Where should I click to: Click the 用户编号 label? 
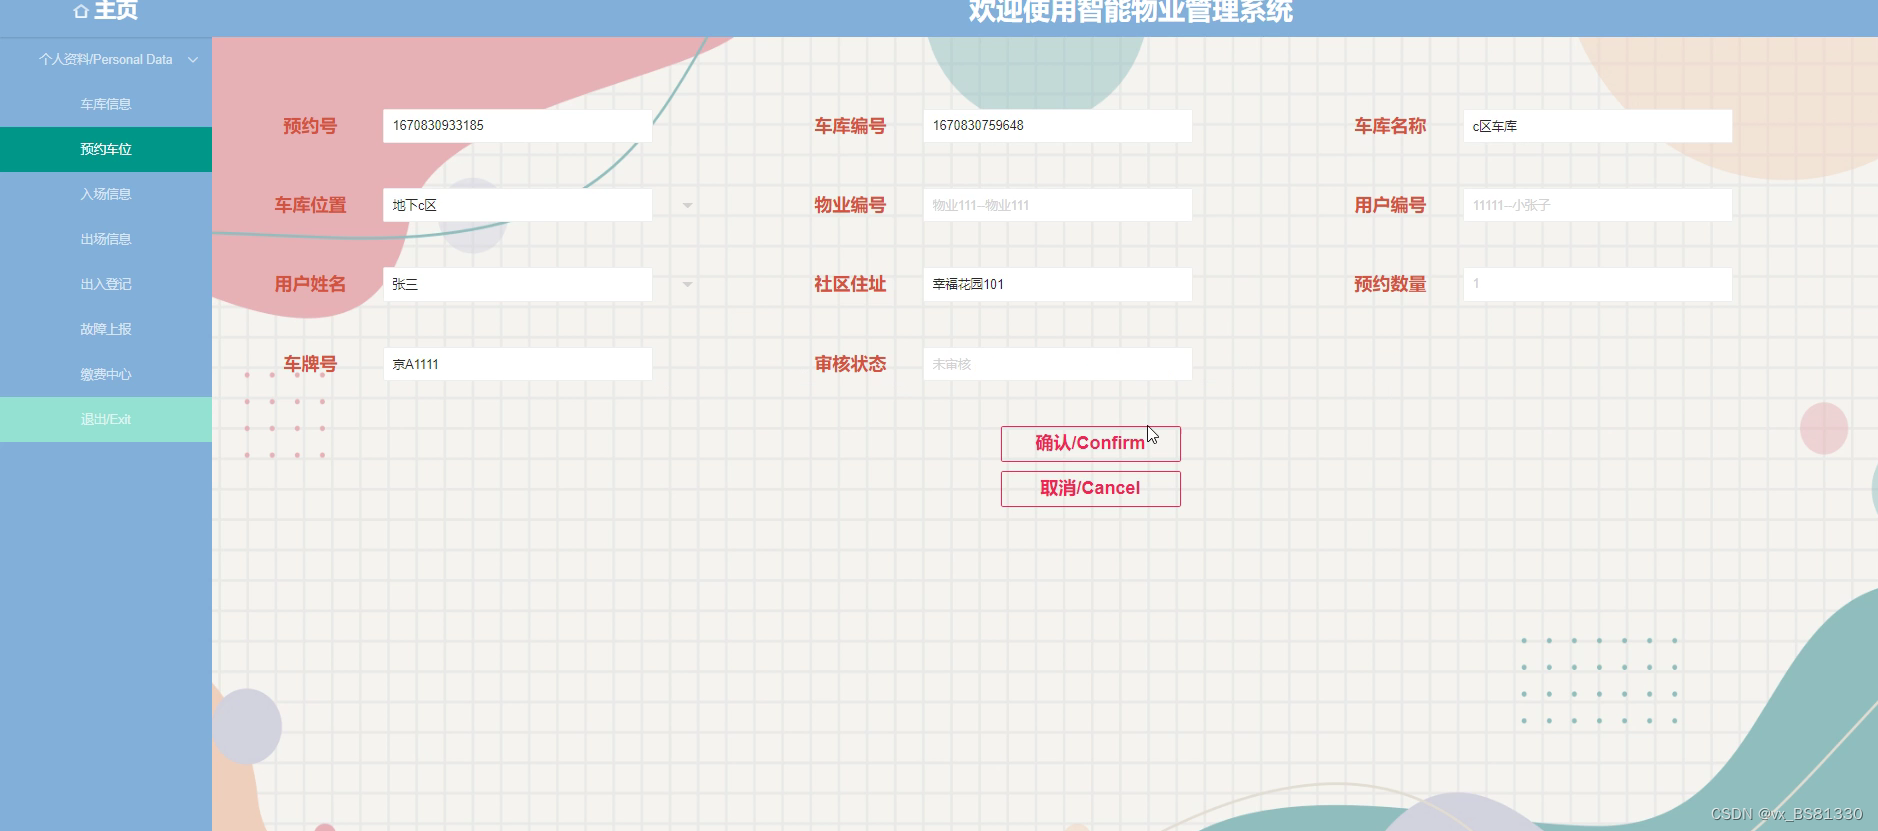click(x=1390, y=205)
